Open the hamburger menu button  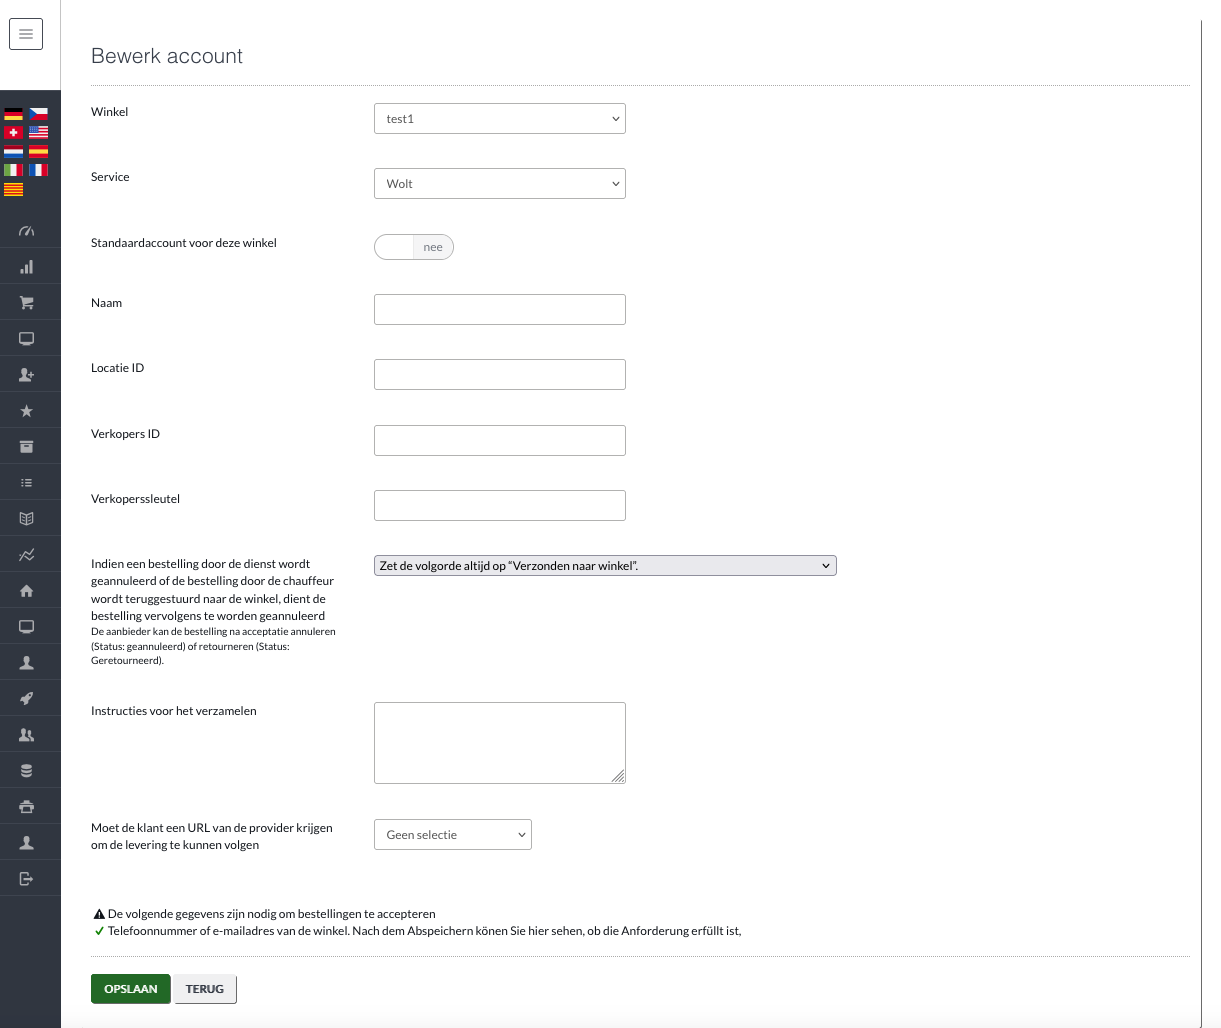pyautogui.click(x=26, y=34)
